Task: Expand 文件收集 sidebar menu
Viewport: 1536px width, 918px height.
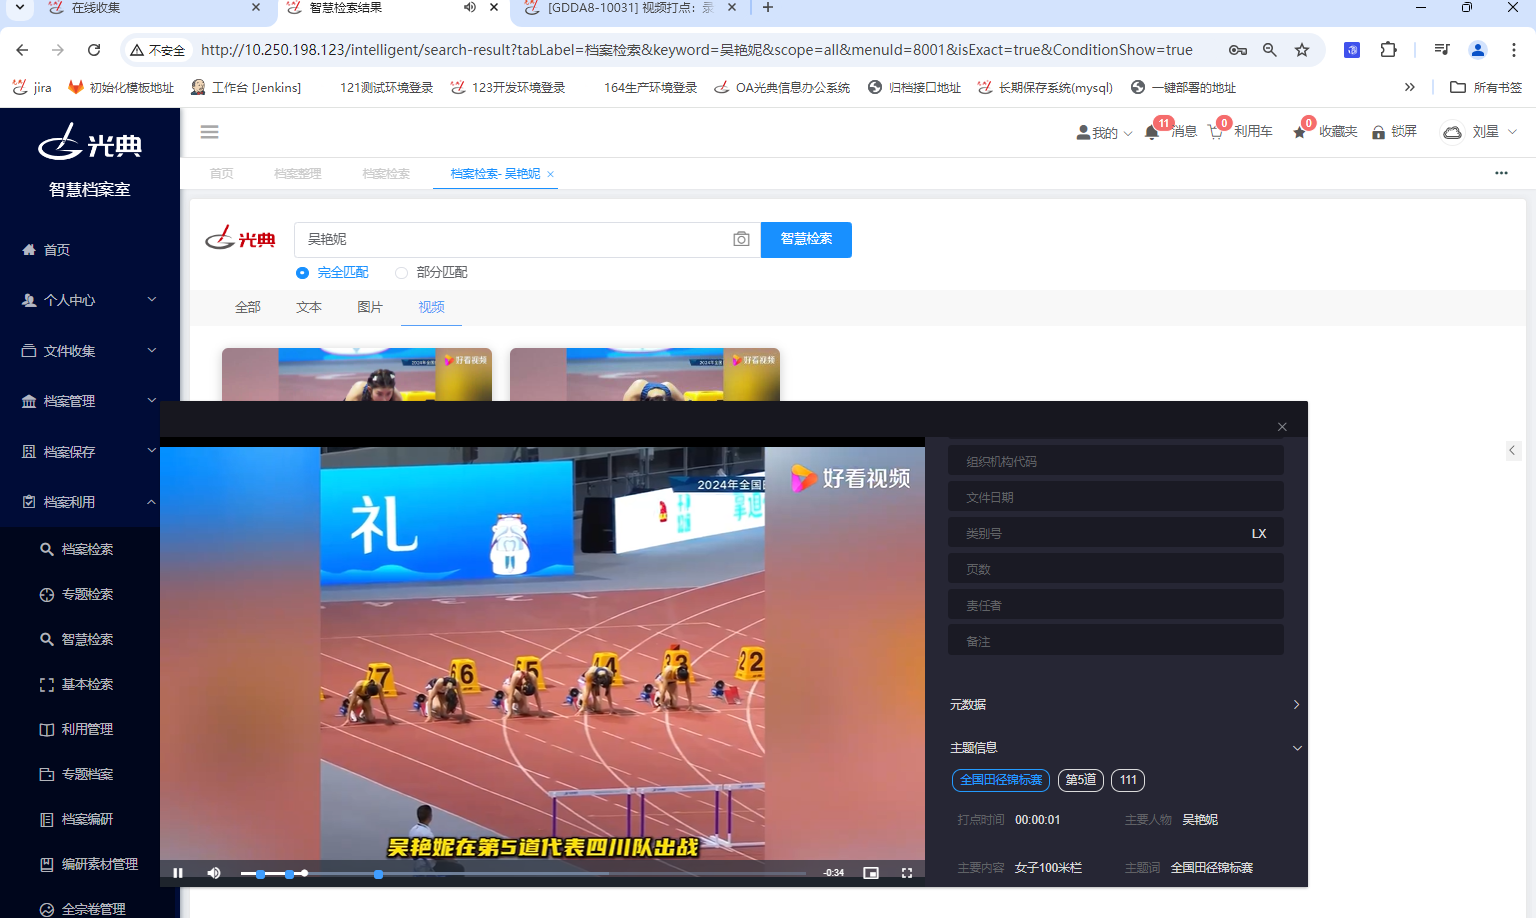Action: point(90,351)
